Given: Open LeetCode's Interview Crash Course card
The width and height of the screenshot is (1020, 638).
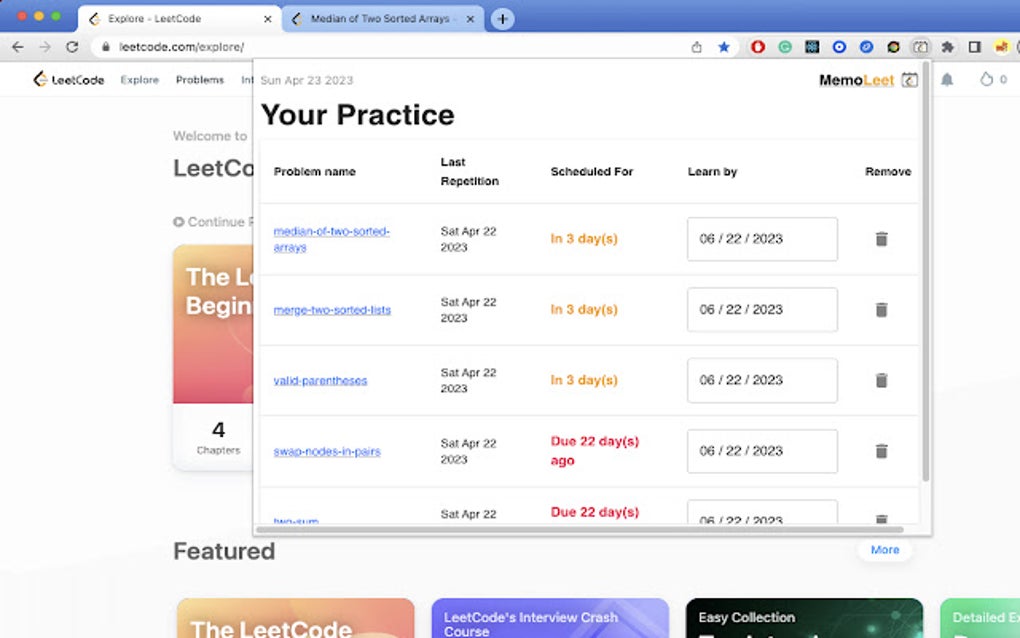Looking at the screenshot, I should [550, 618].
